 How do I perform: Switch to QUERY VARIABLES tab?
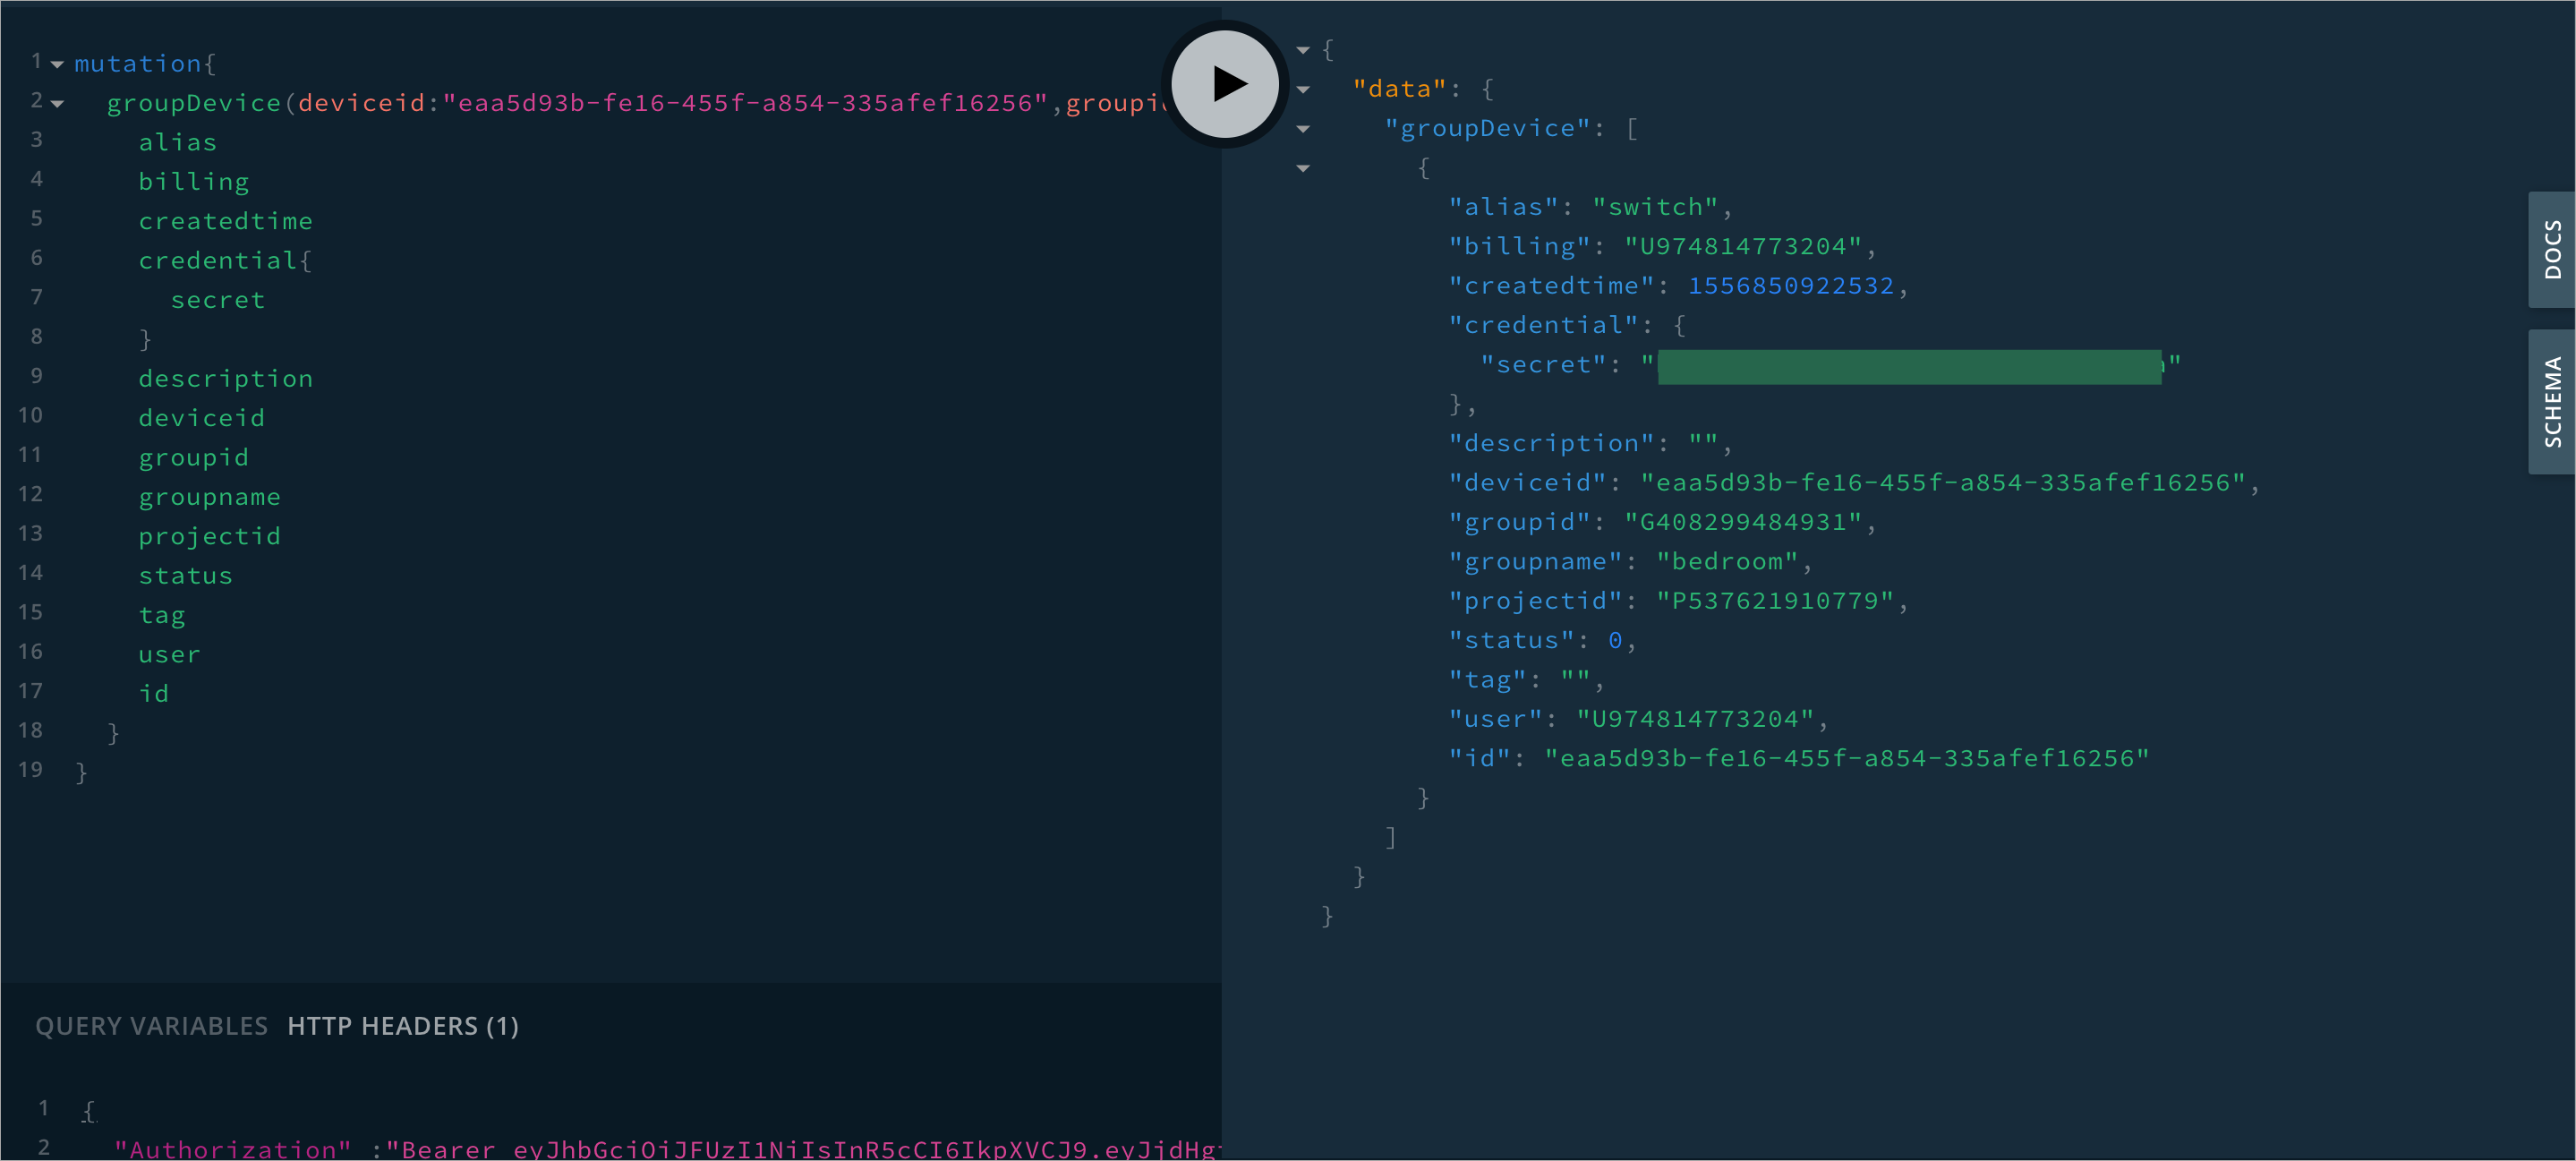(x=152, y=1026)
